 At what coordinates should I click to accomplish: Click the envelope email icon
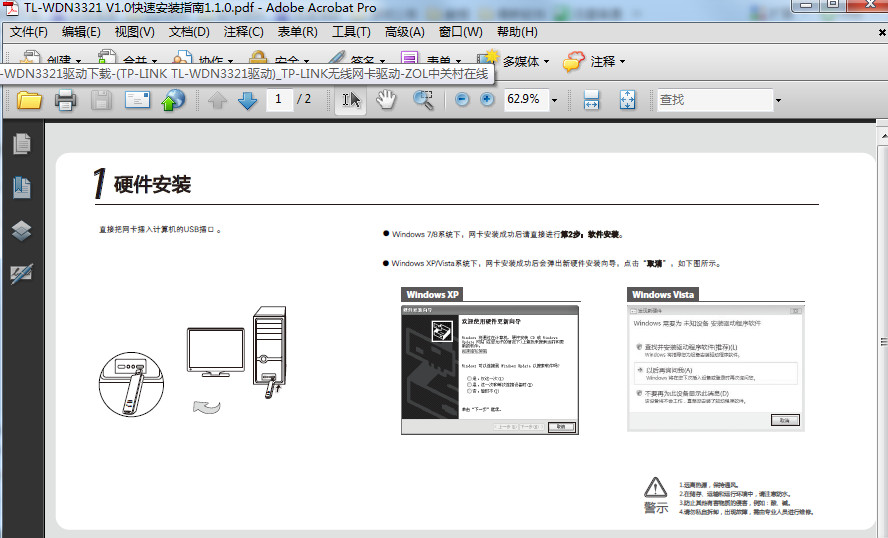tap(138, 100)
